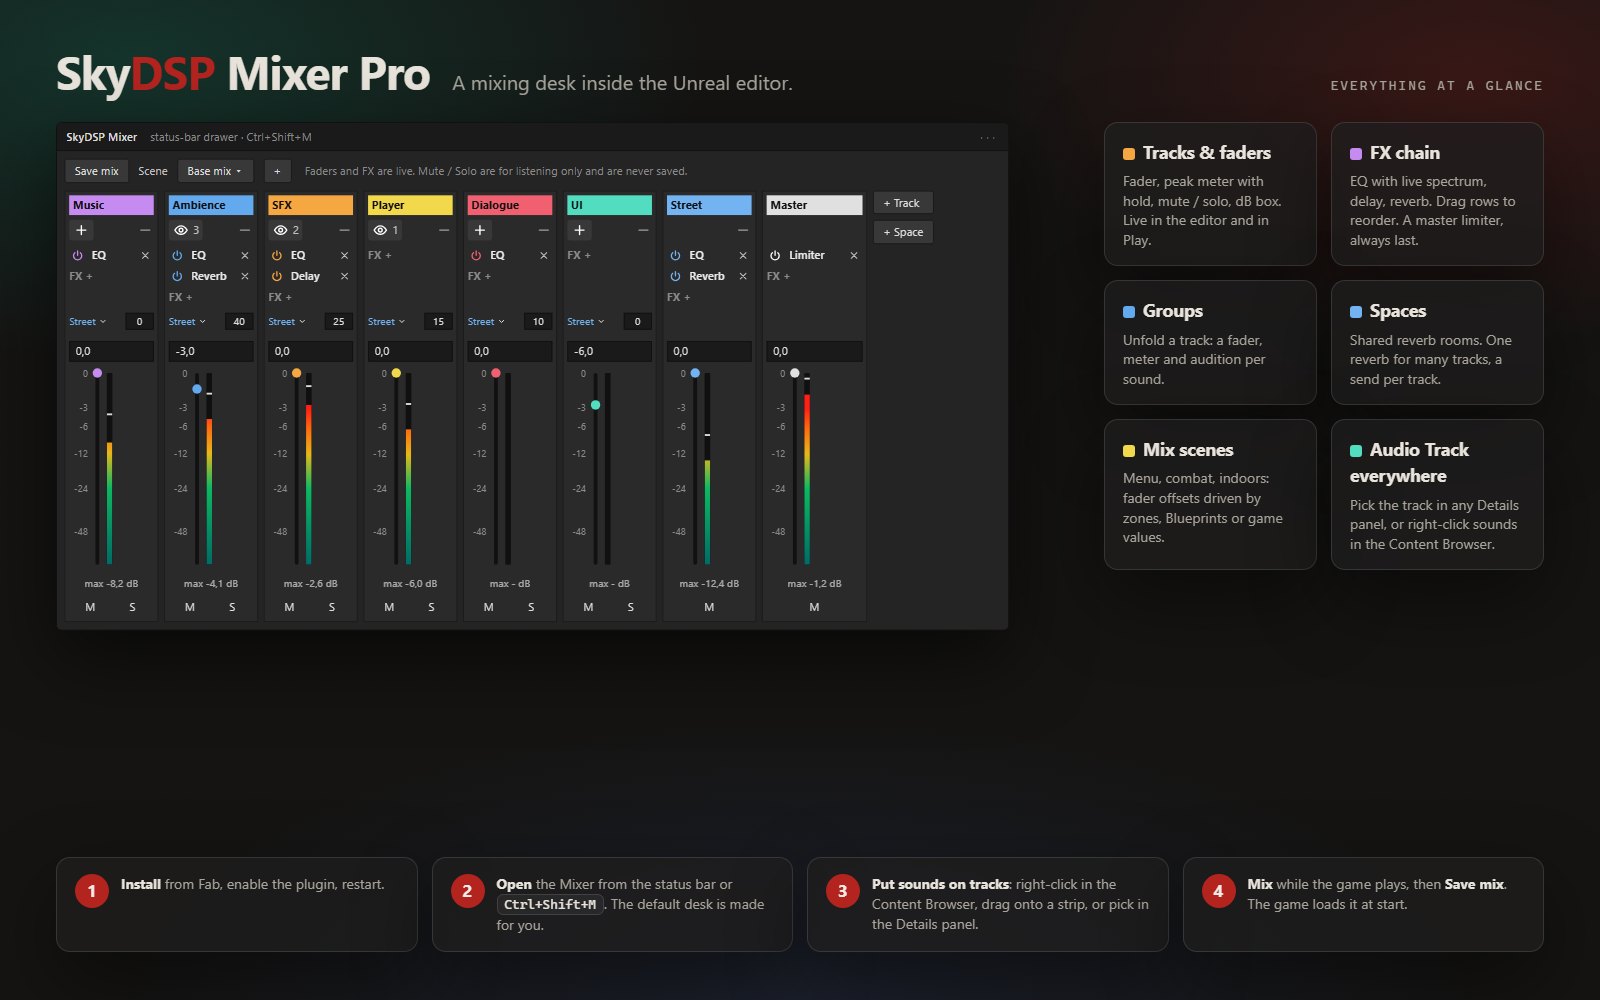The image size is (1600, 1000).
Task: Toggle power of Dialogue EQ
Action: [476, 256]
